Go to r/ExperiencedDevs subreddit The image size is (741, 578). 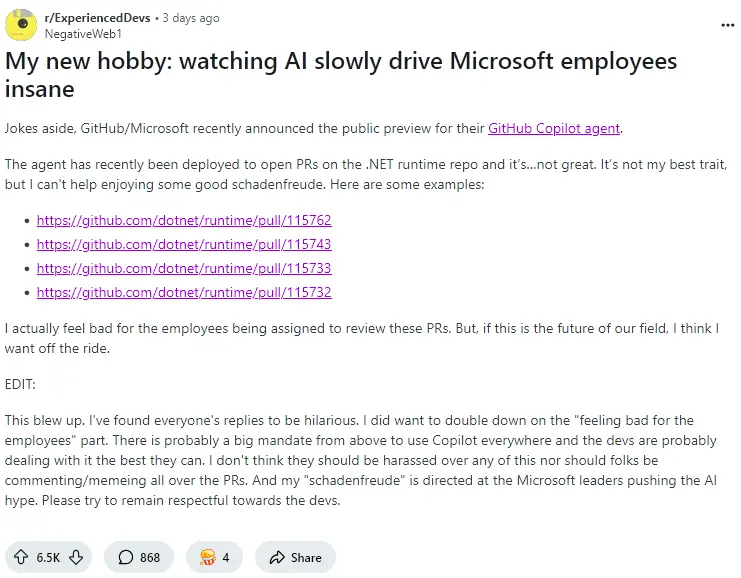pos(97,18)
